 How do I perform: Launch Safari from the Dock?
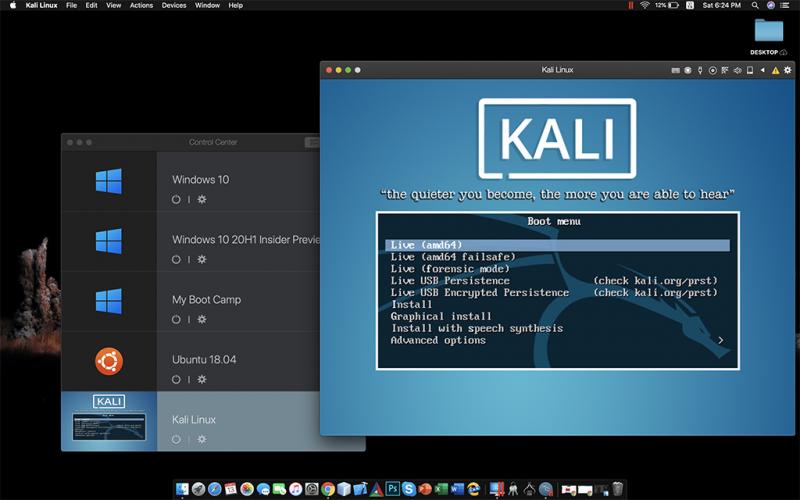(214, 489)
